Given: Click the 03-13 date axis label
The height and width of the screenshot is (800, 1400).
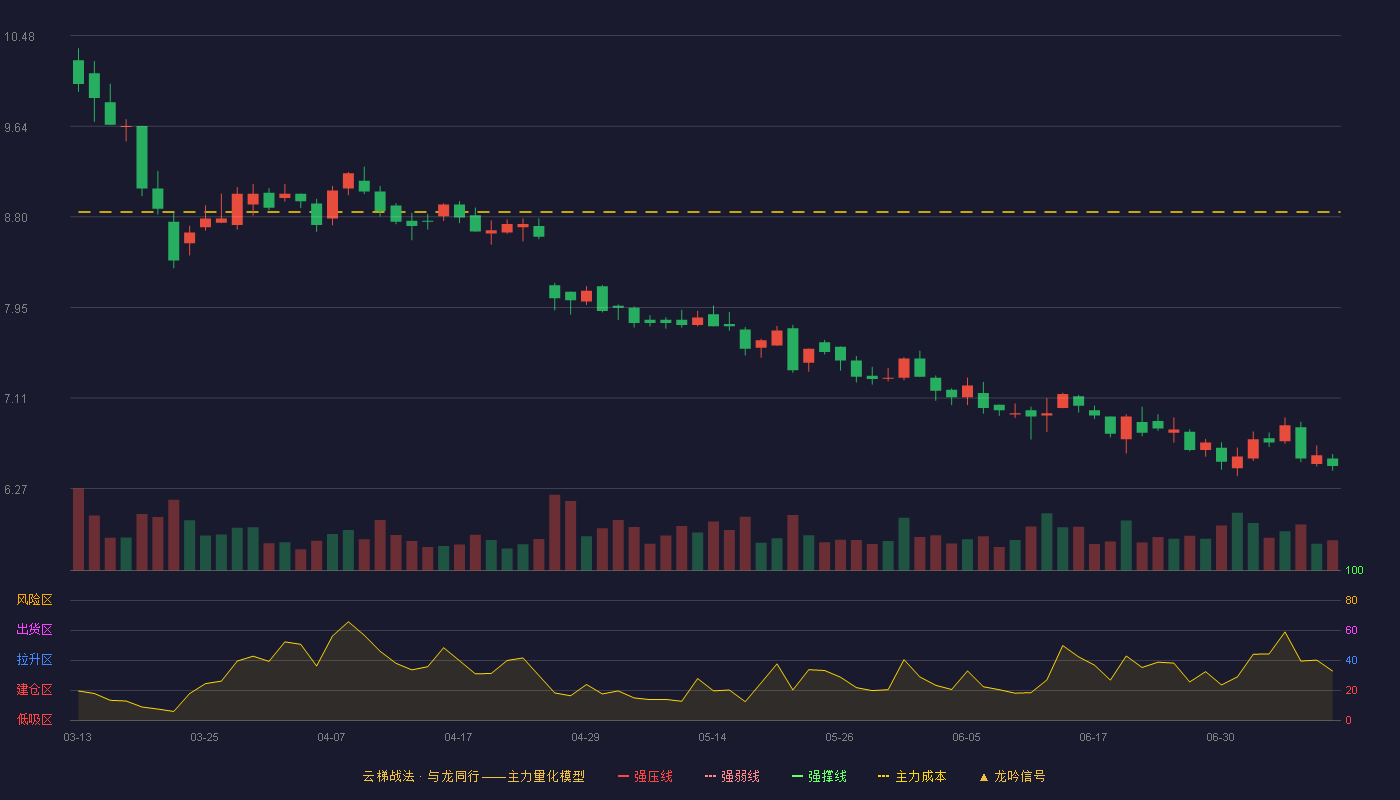Looking at the screenshot, I should coord(77,737).
